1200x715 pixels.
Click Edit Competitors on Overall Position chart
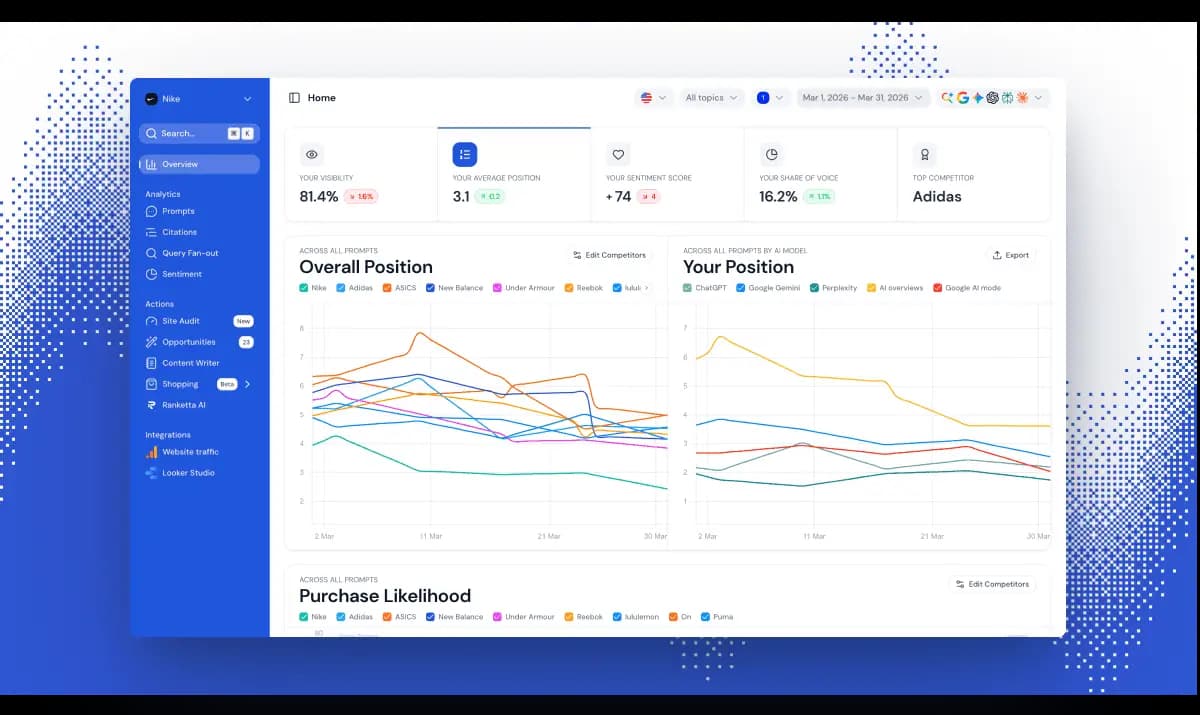coord(609,255)
